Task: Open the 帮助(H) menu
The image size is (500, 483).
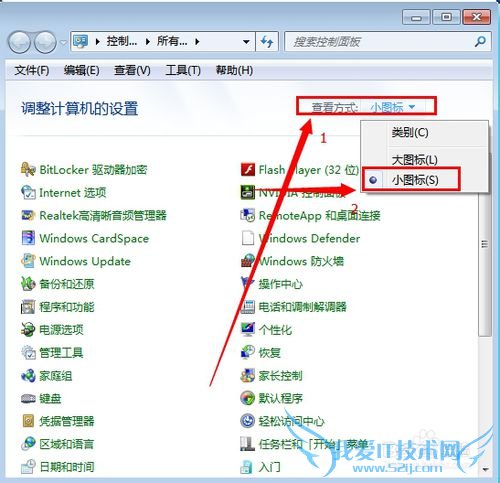Action: pyautogui.click(x=234, y=70)
